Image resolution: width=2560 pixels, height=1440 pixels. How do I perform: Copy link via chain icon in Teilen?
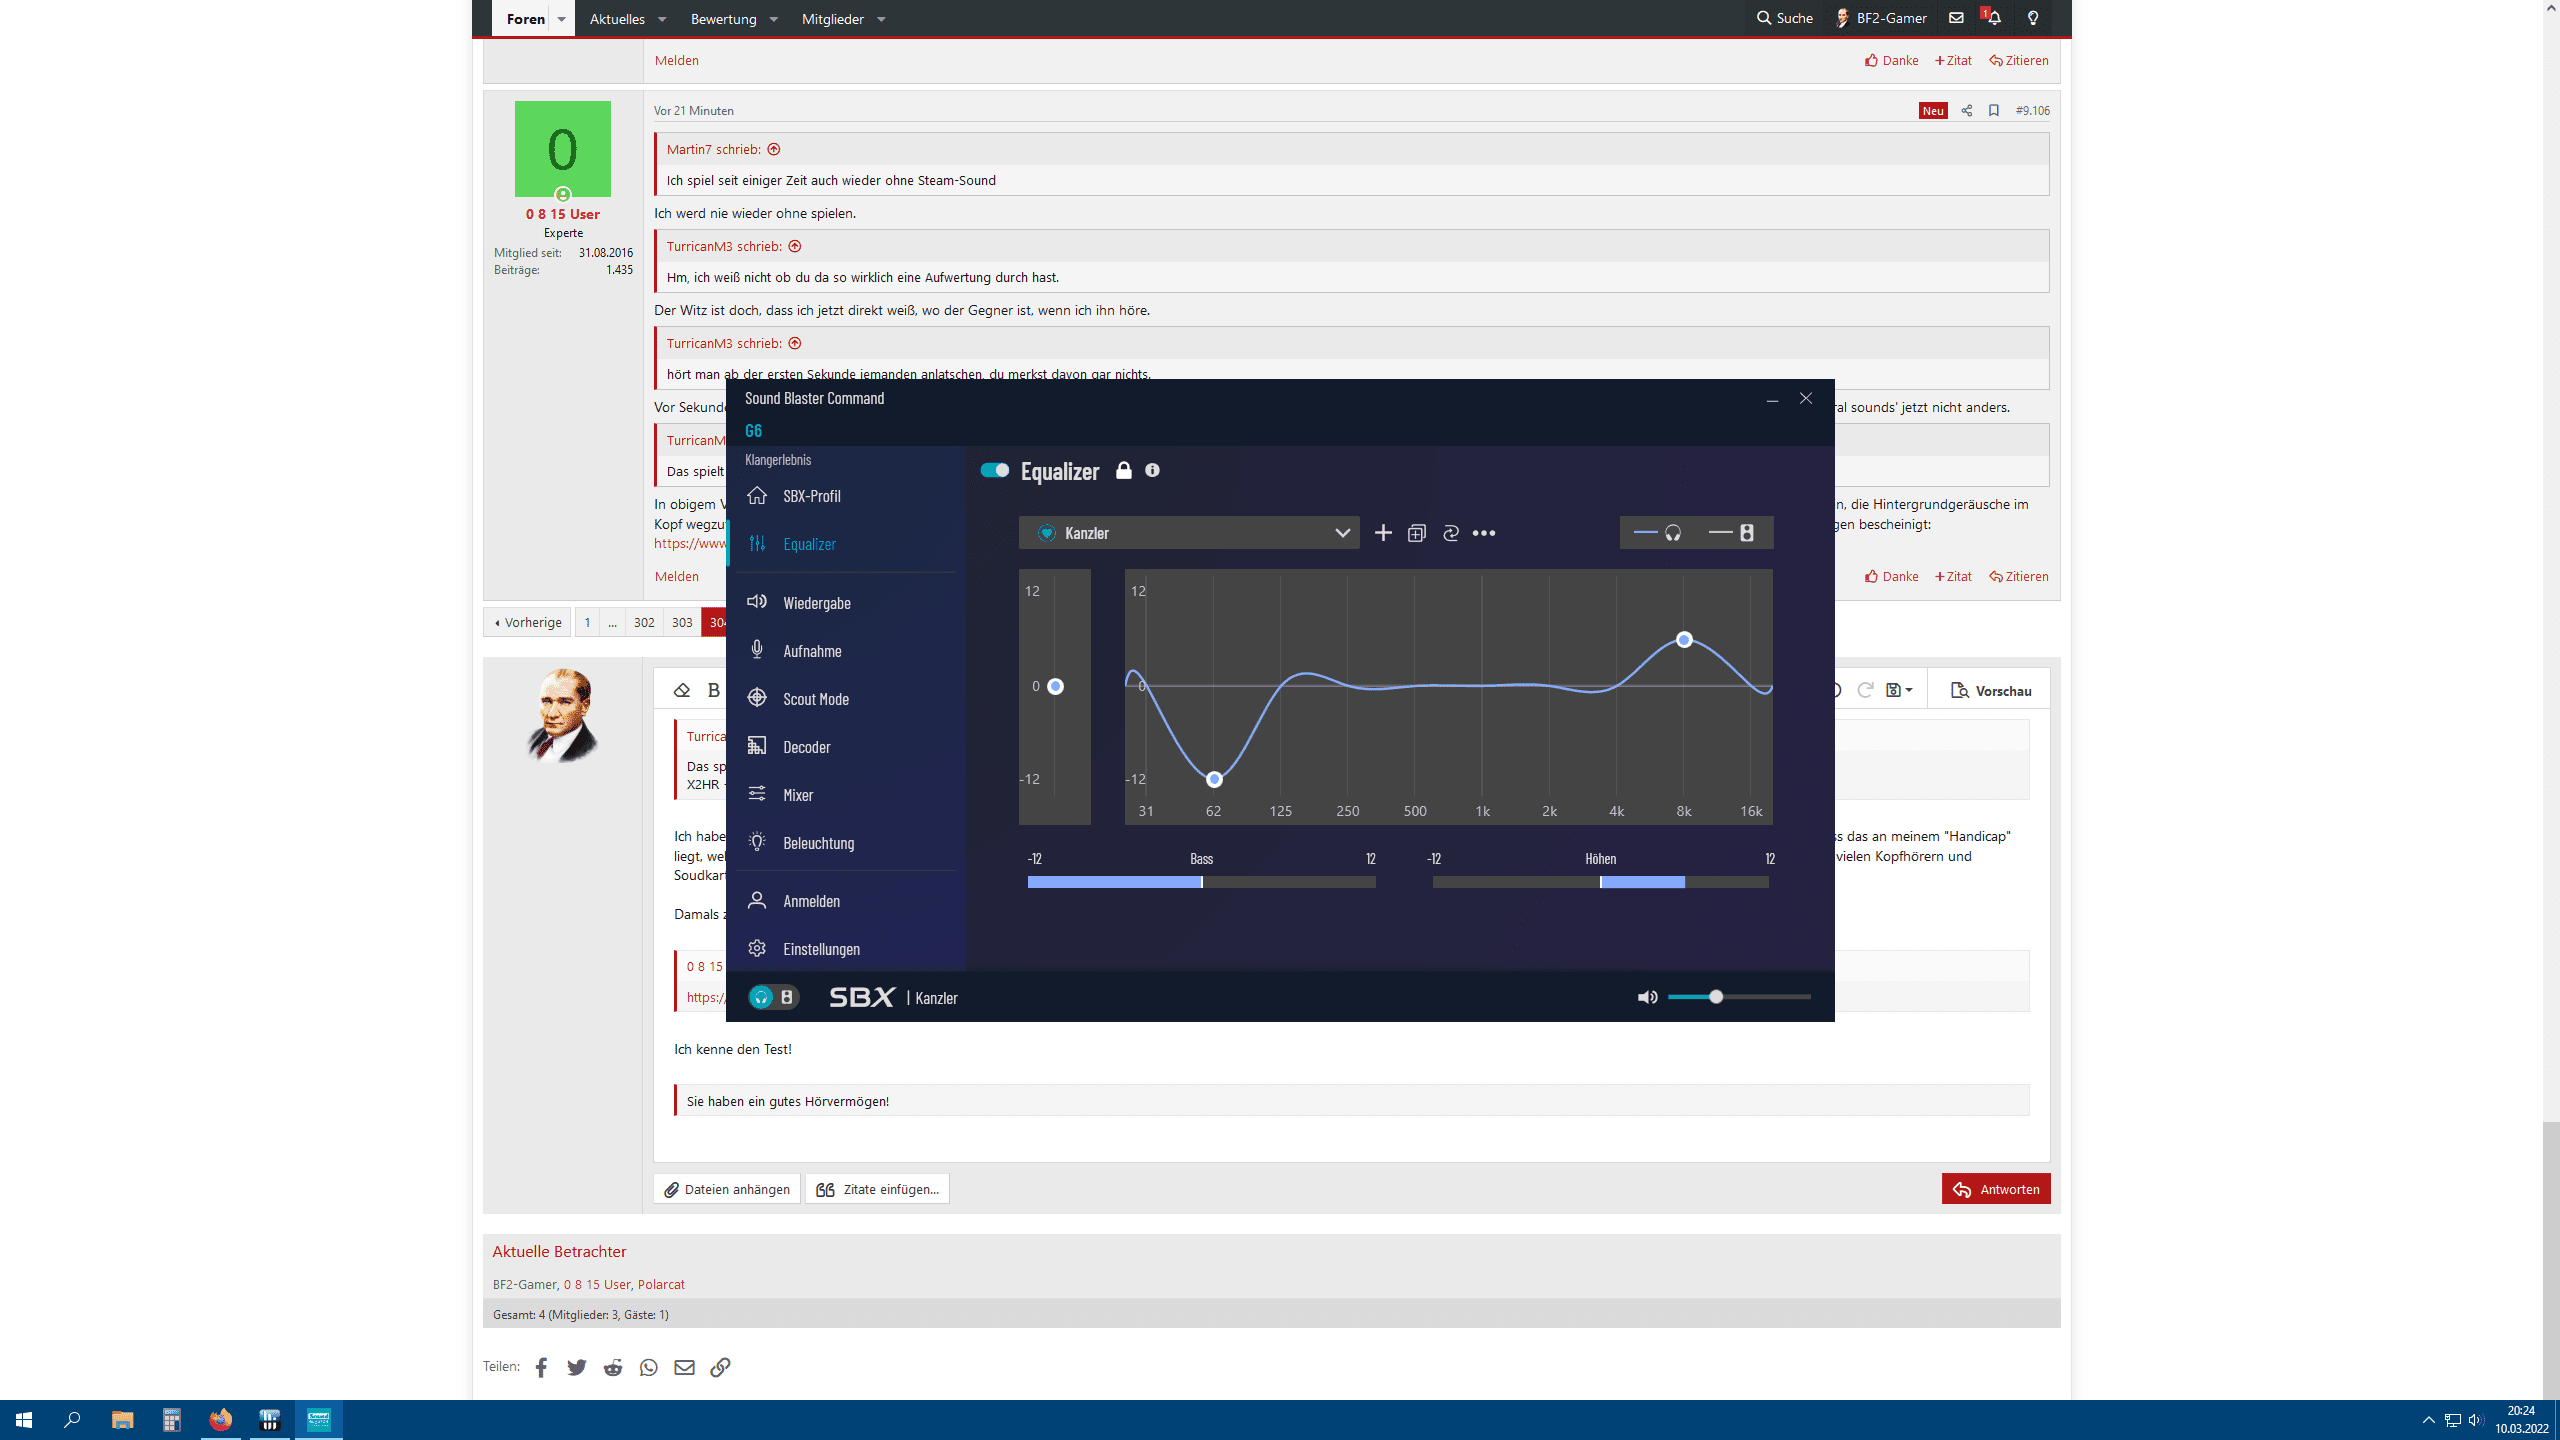click(720, 1367)
